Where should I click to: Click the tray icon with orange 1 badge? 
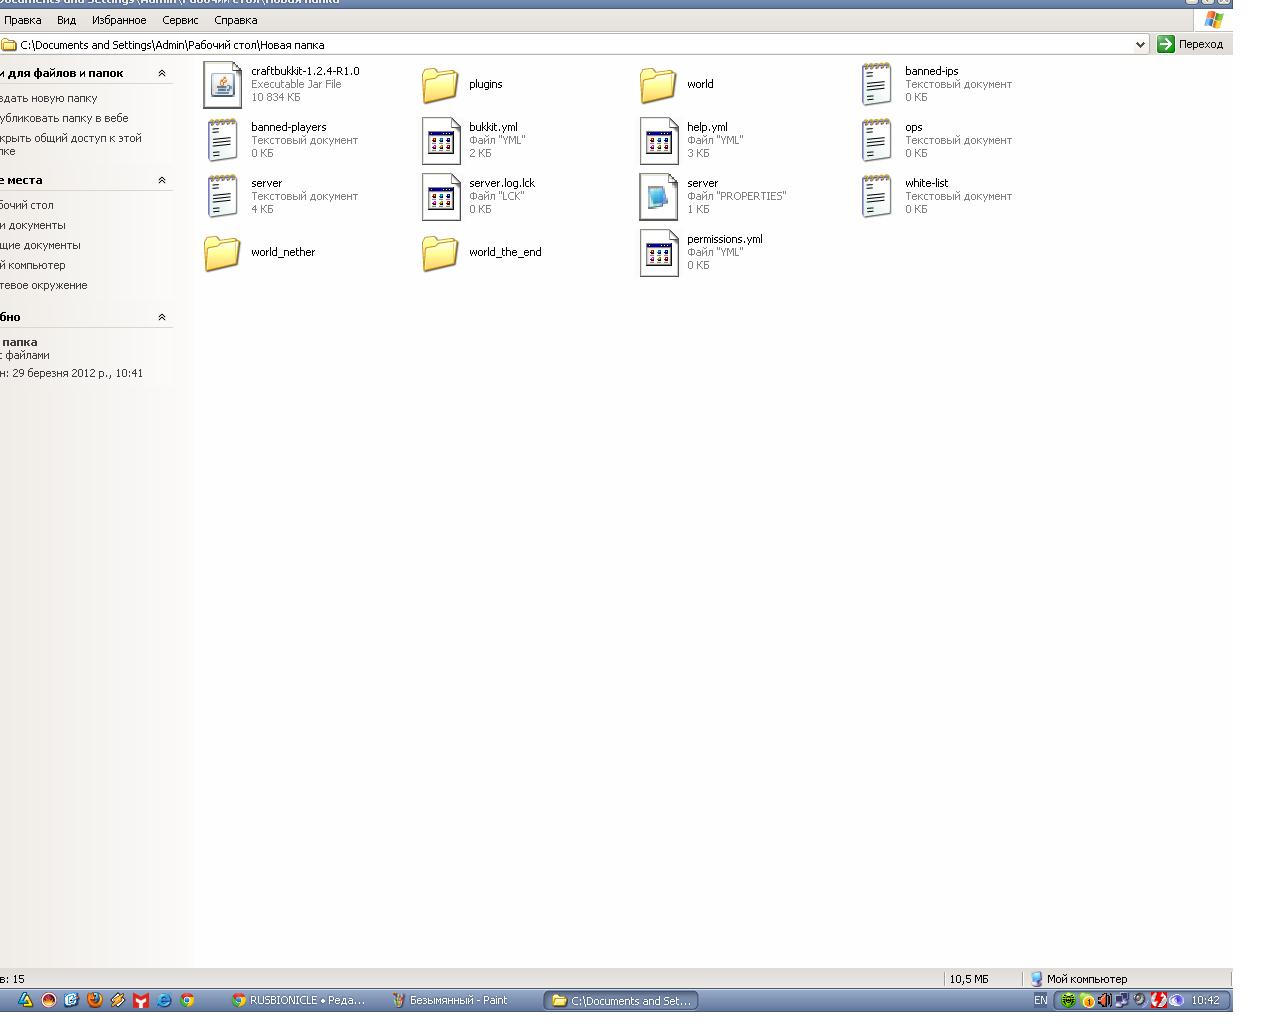click(1087, 1000)
